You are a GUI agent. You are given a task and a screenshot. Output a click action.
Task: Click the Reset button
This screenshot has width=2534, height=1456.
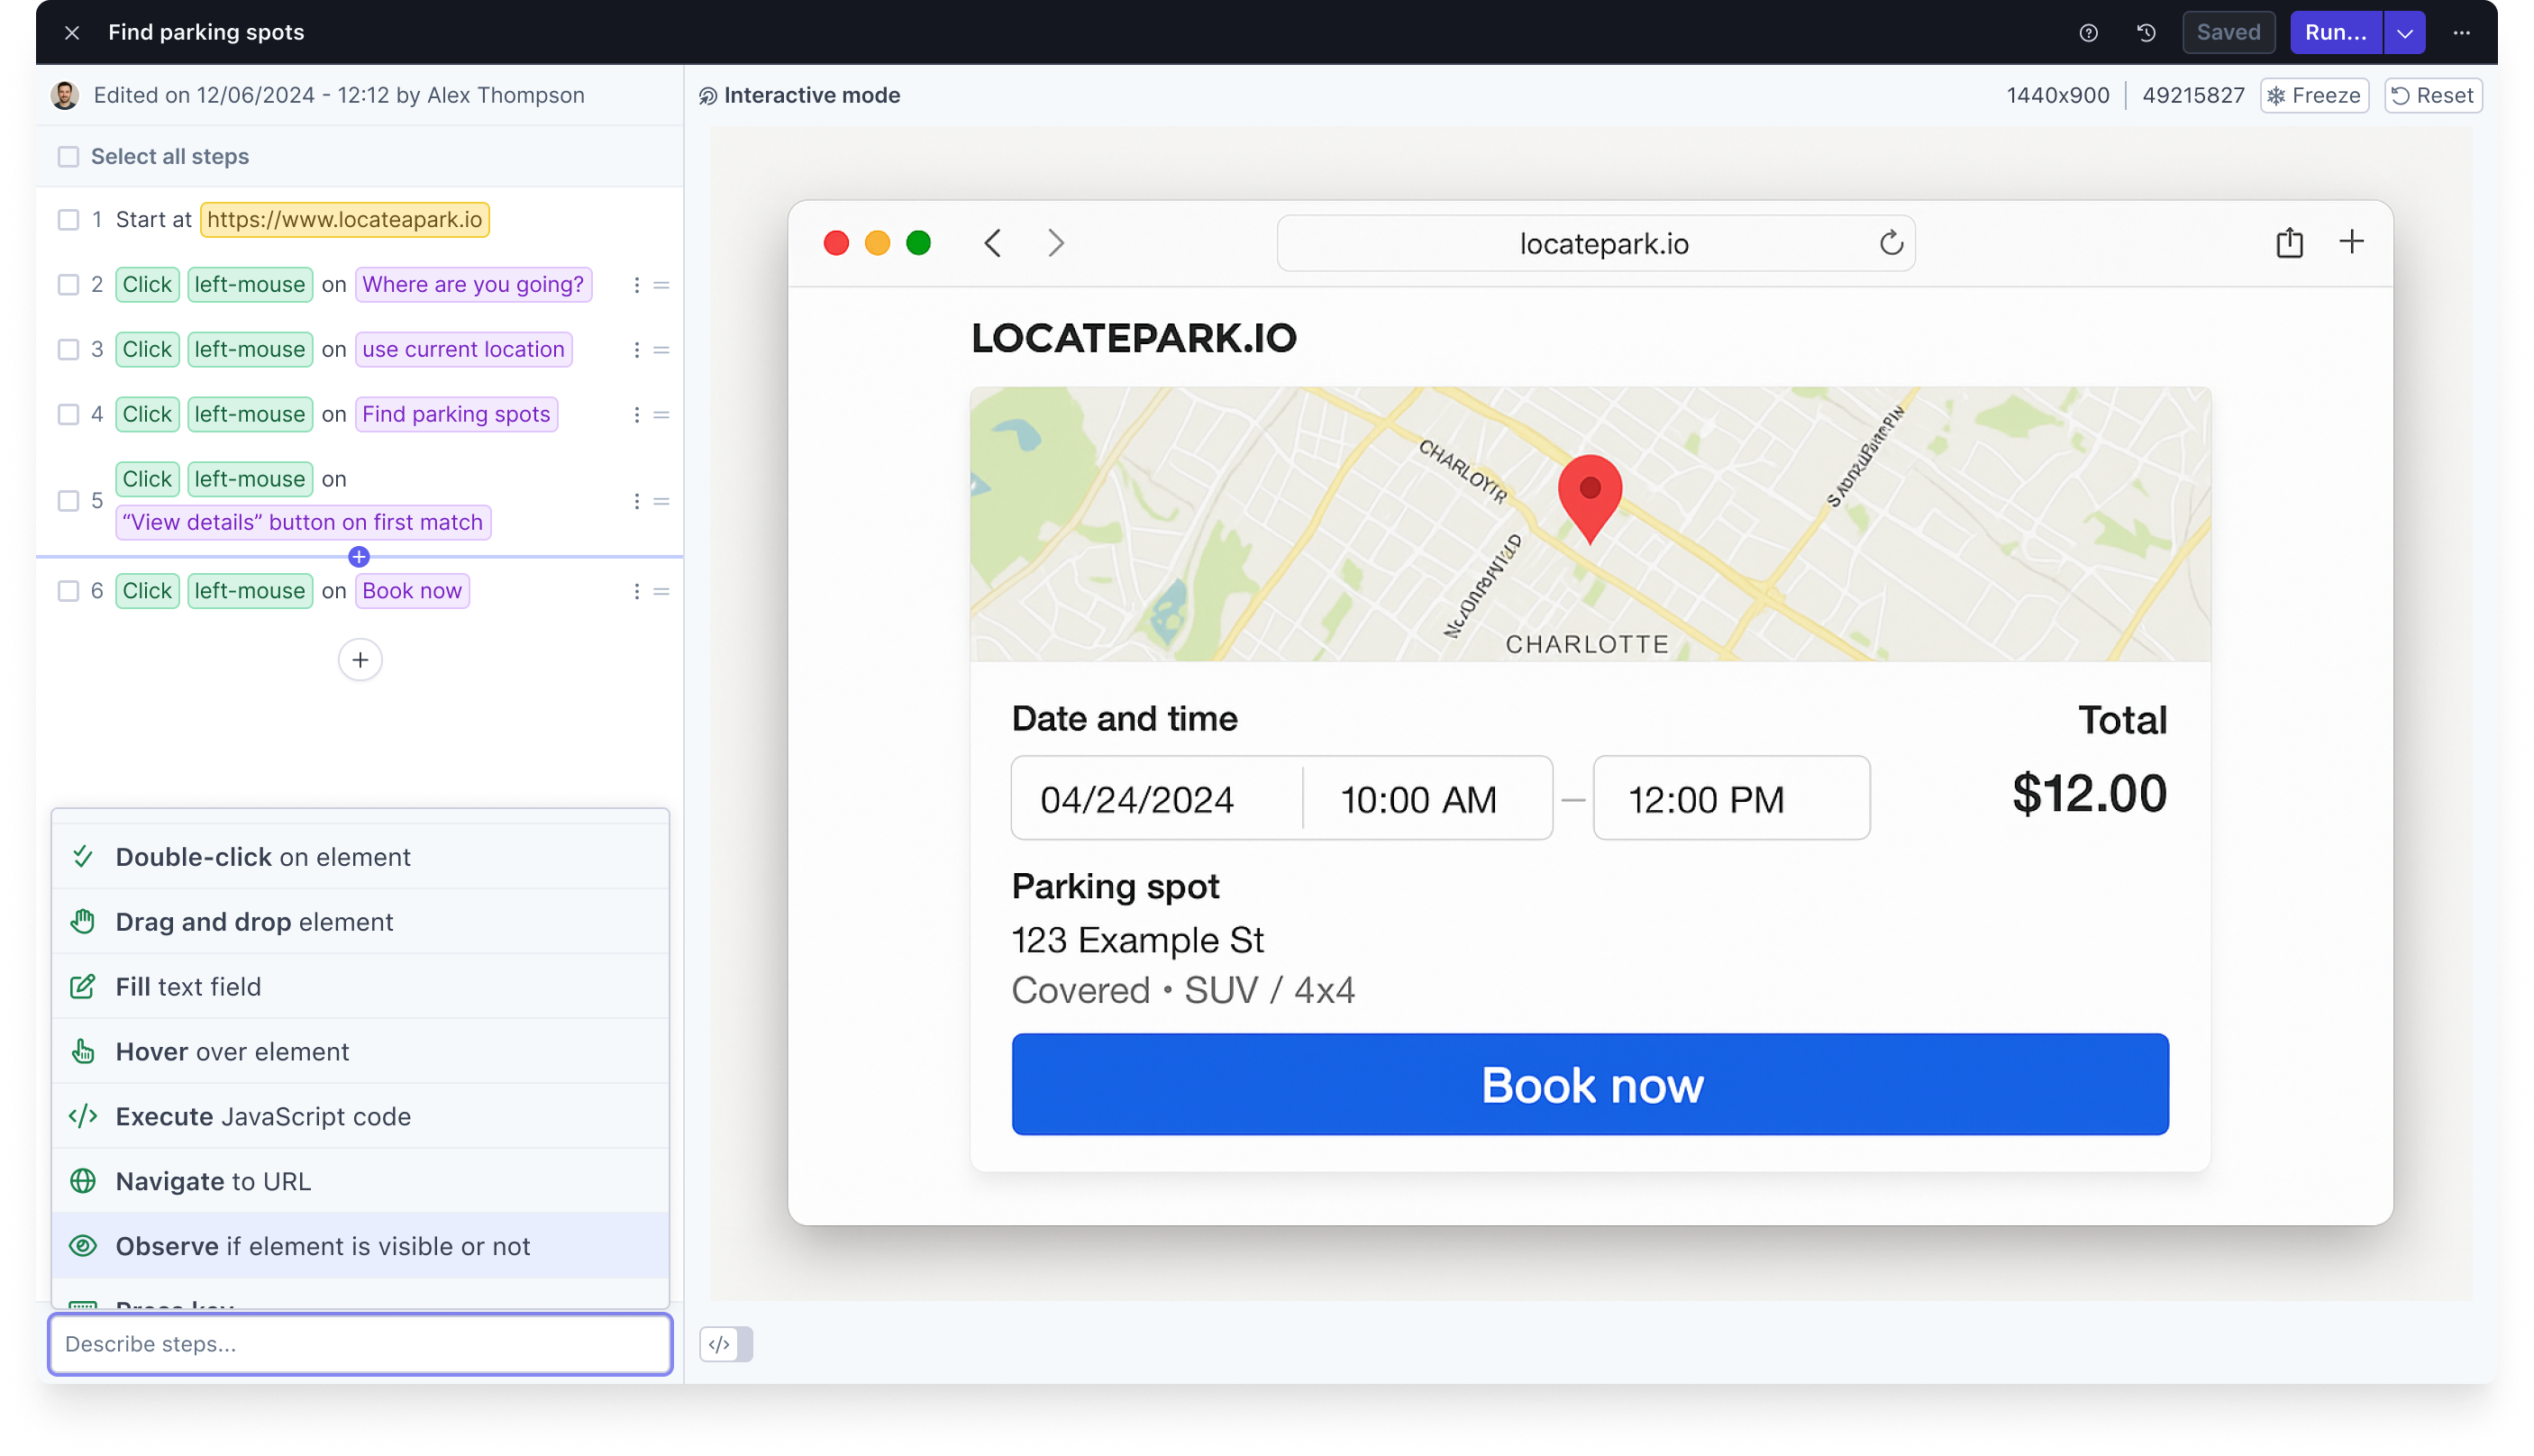(x=2433, y=95)
